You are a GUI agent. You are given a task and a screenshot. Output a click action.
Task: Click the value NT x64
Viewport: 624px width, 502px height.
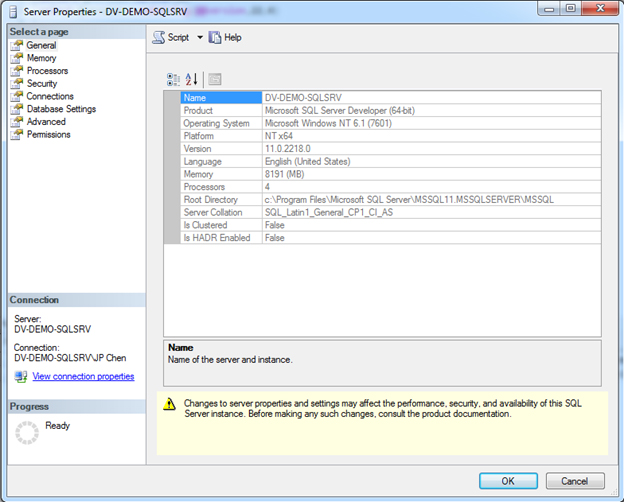click(279, 136)
